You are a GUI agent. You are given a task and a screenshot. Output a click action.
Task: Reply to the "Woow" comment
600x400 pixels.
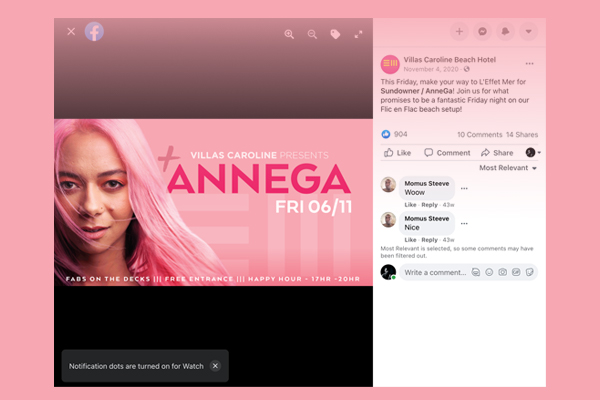(429, 205)
